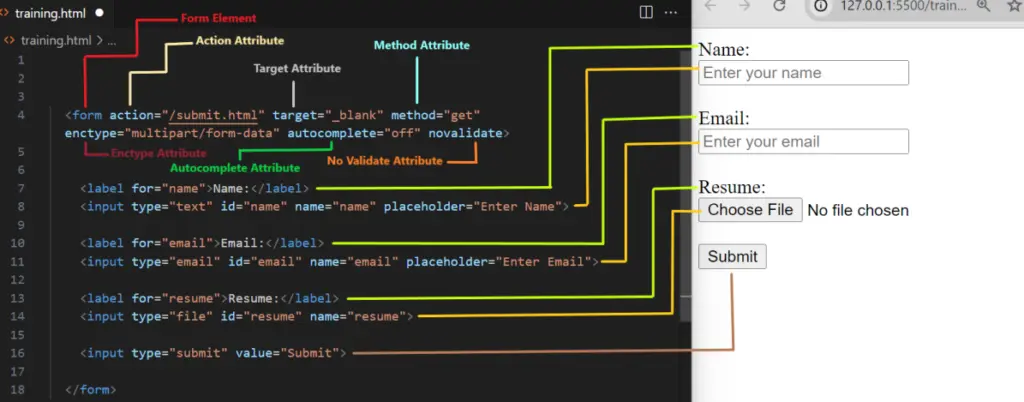Image resolution: width=1024 pixels, height=402 pixels.
Task: Click the closing </form> tag on line 18
Action: [91, 390]
